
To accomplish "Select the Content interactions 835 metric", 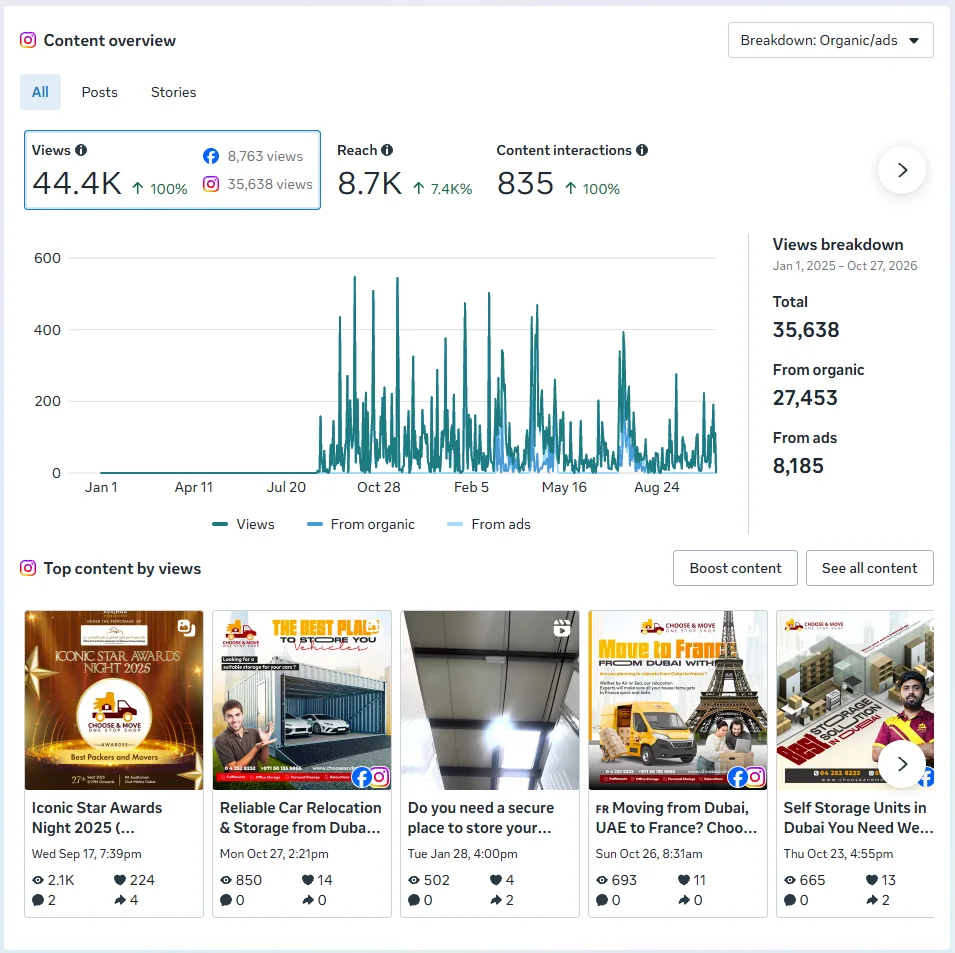I will click(572, 170).
